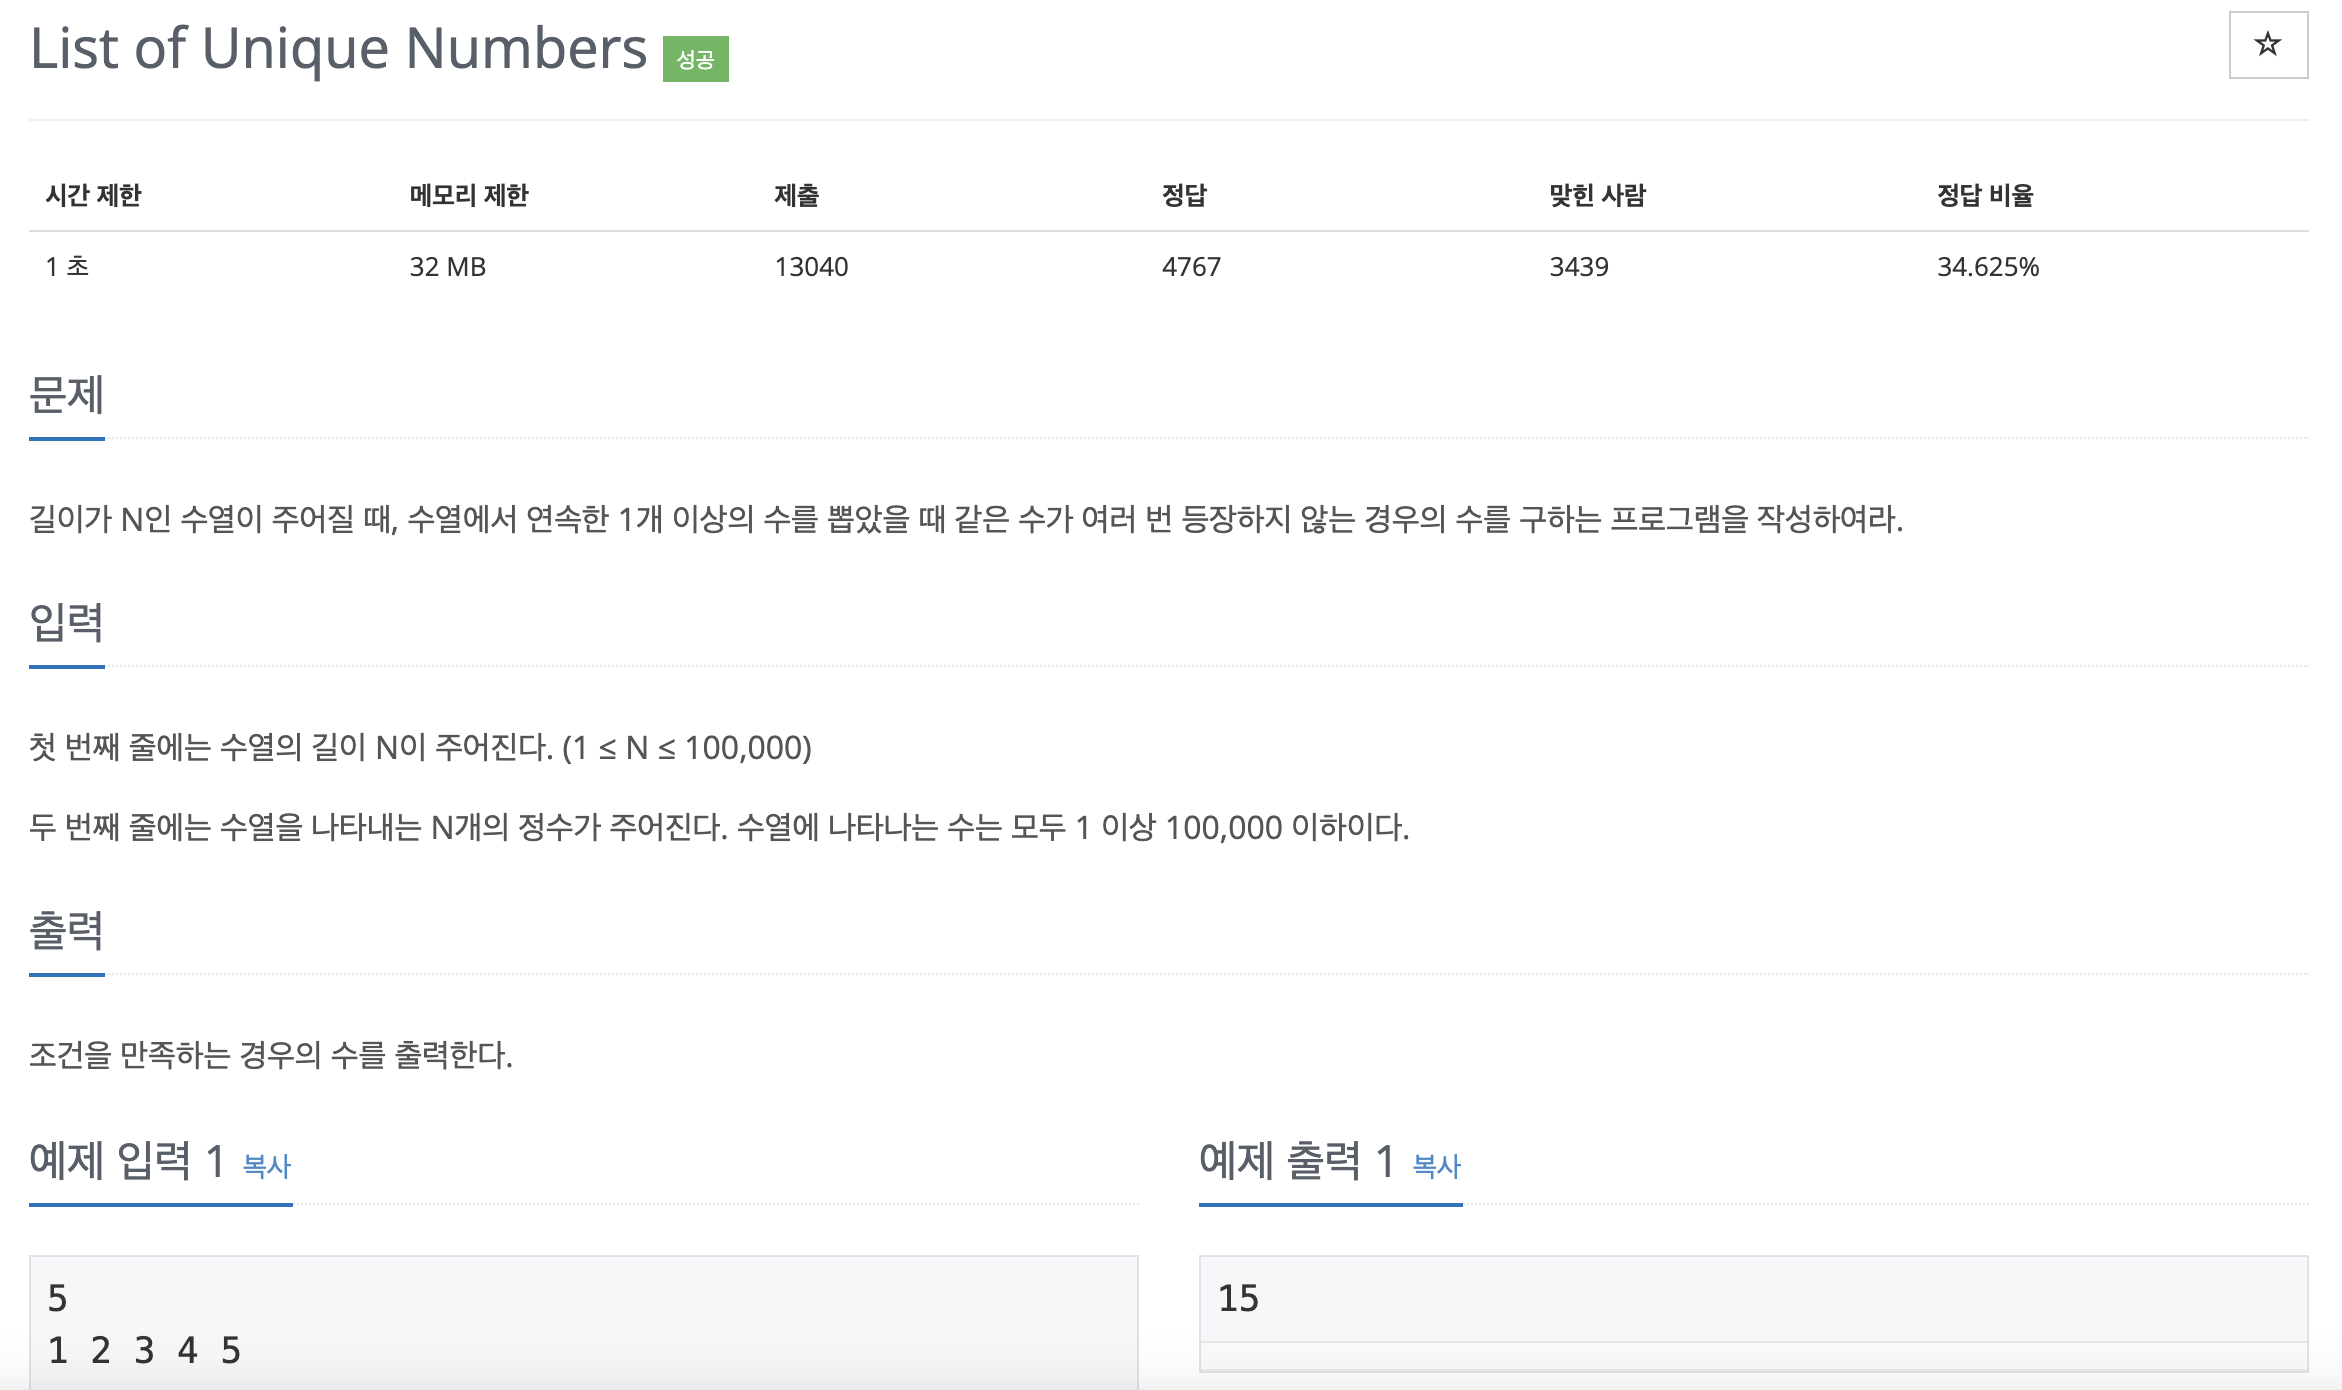Copy sample input via 복사 link
Viewport: 2342px width, 1390px height.
point(267,1165)
